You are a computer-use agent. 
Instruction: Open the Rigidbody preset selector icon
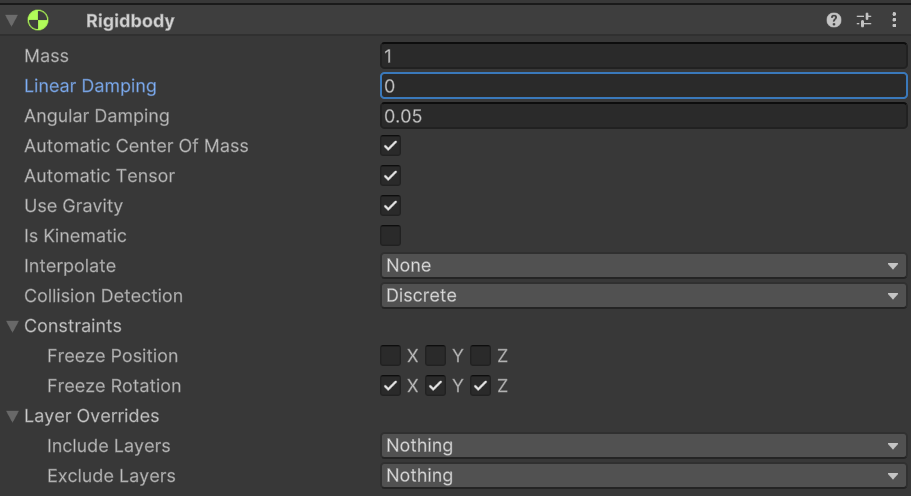pyautogui.click(x=864, y=20)
